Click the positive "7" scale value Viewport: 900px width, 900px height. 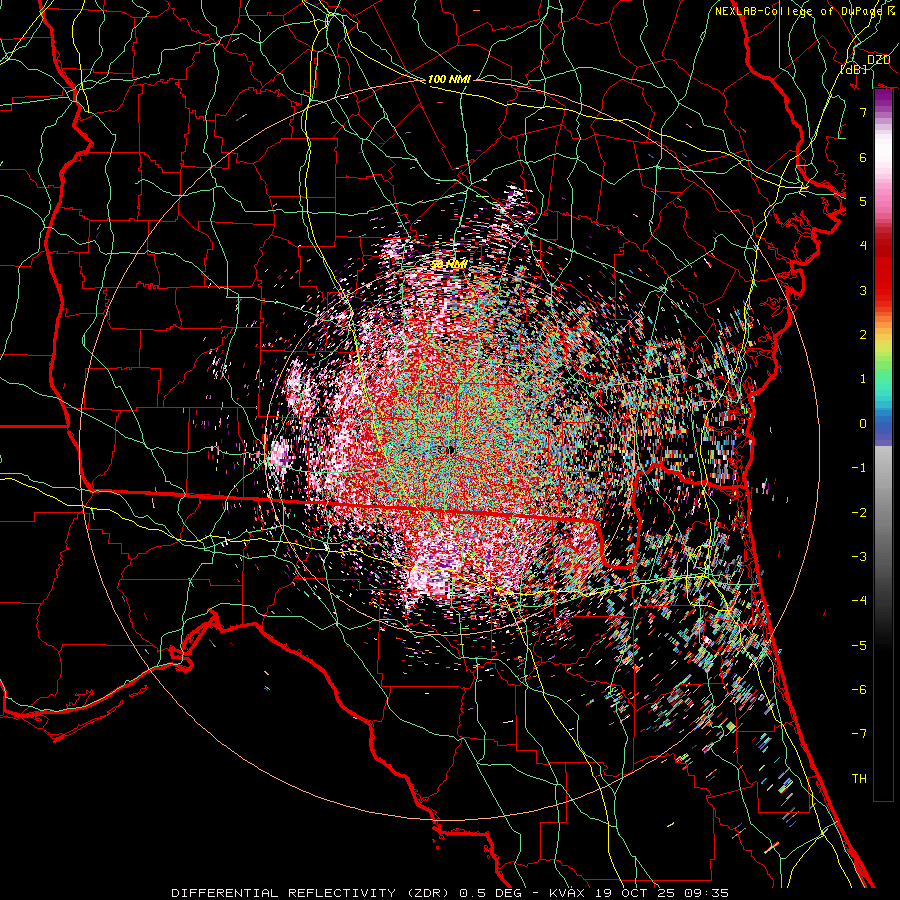coord(863,112)
